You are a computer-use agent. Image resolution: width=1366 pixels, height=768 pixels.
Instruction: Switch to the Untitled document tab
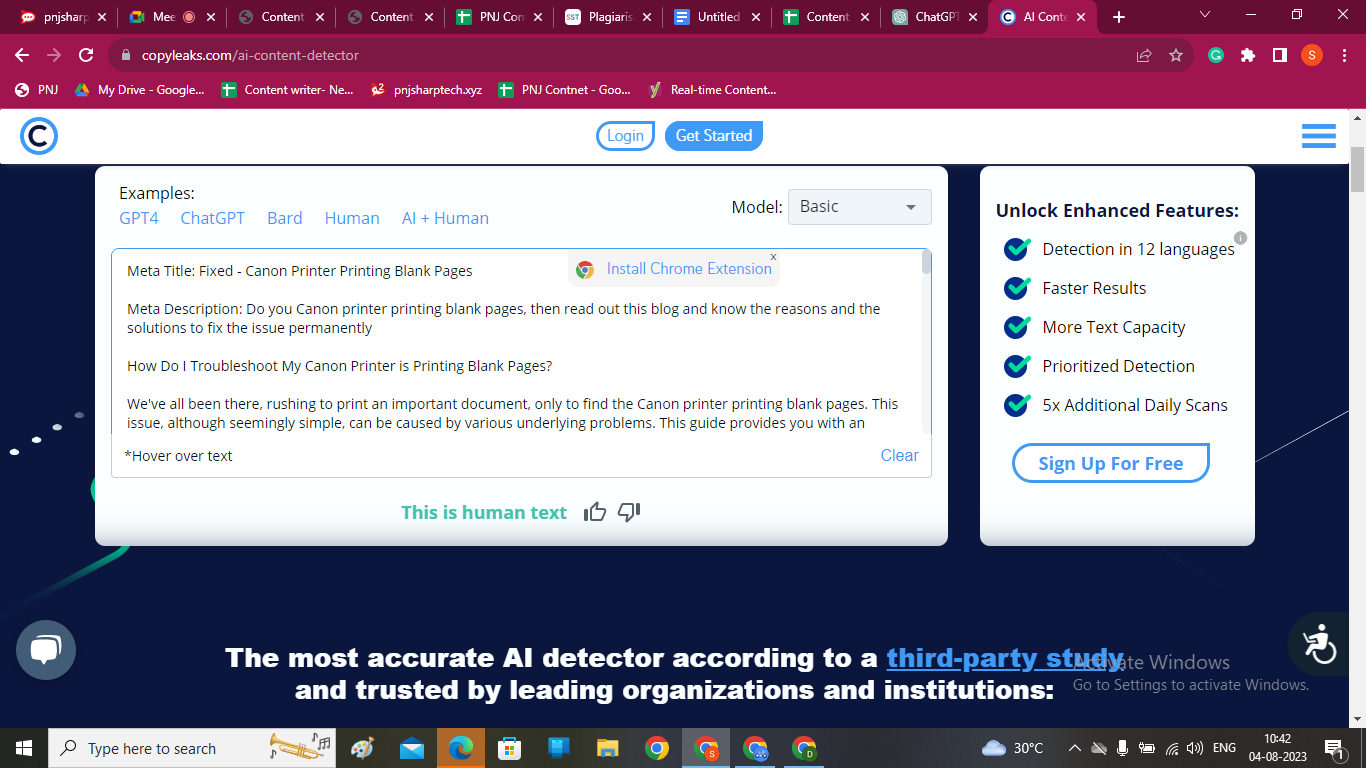coord(717,17)
